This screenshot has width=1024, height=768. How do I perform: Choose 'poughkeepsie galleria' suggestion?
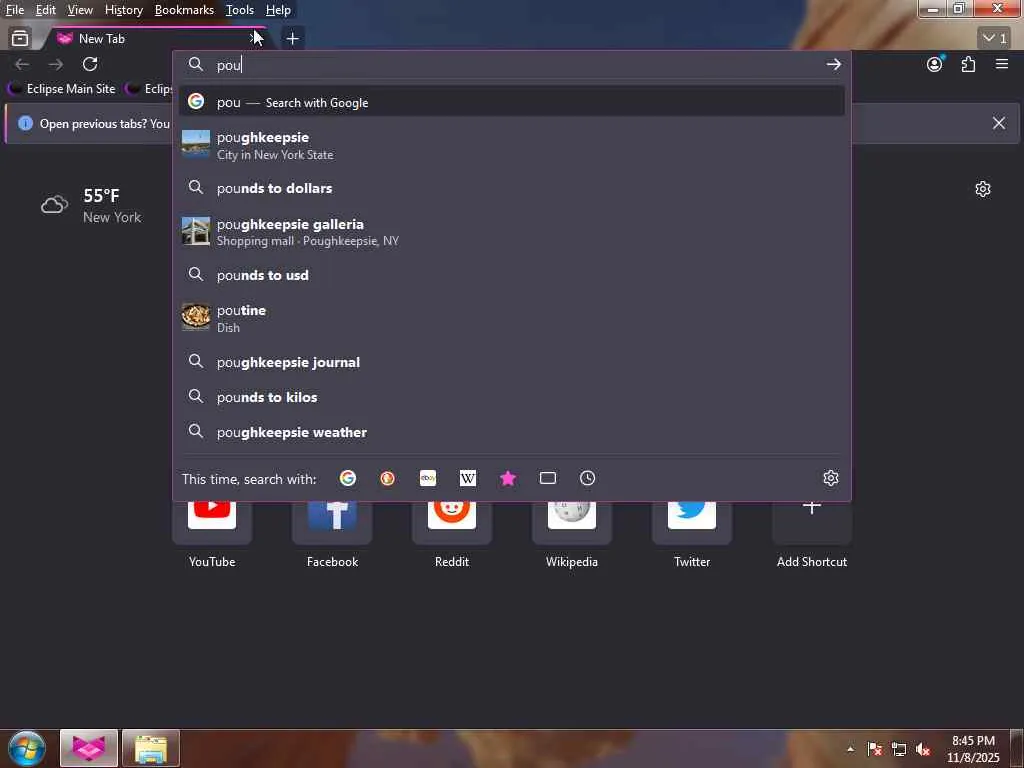(x=511, y=232)
